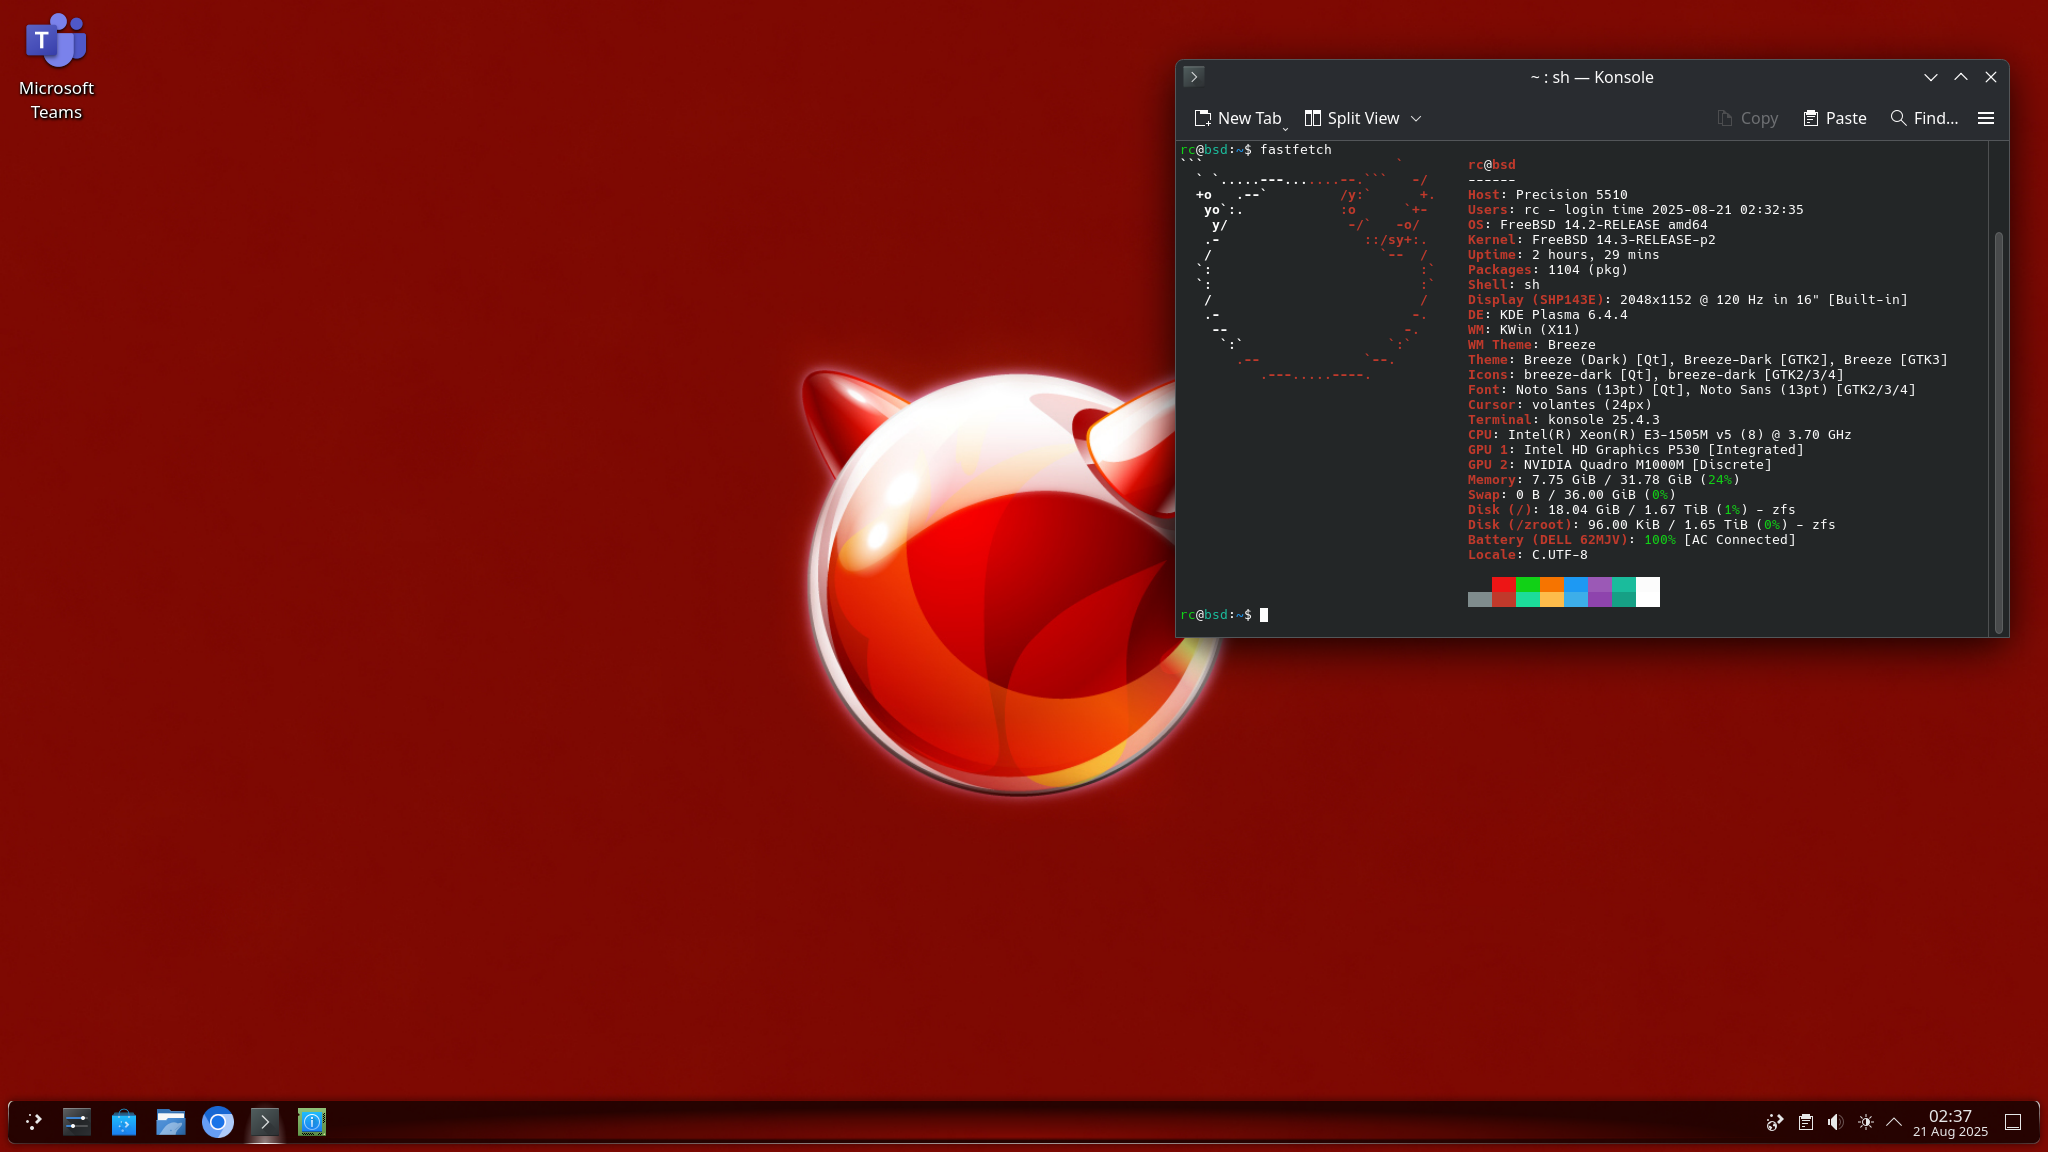Click Find... in the Konsole toolbar
Viewport: 2048px width, 1152px height.
[1924, 118]
